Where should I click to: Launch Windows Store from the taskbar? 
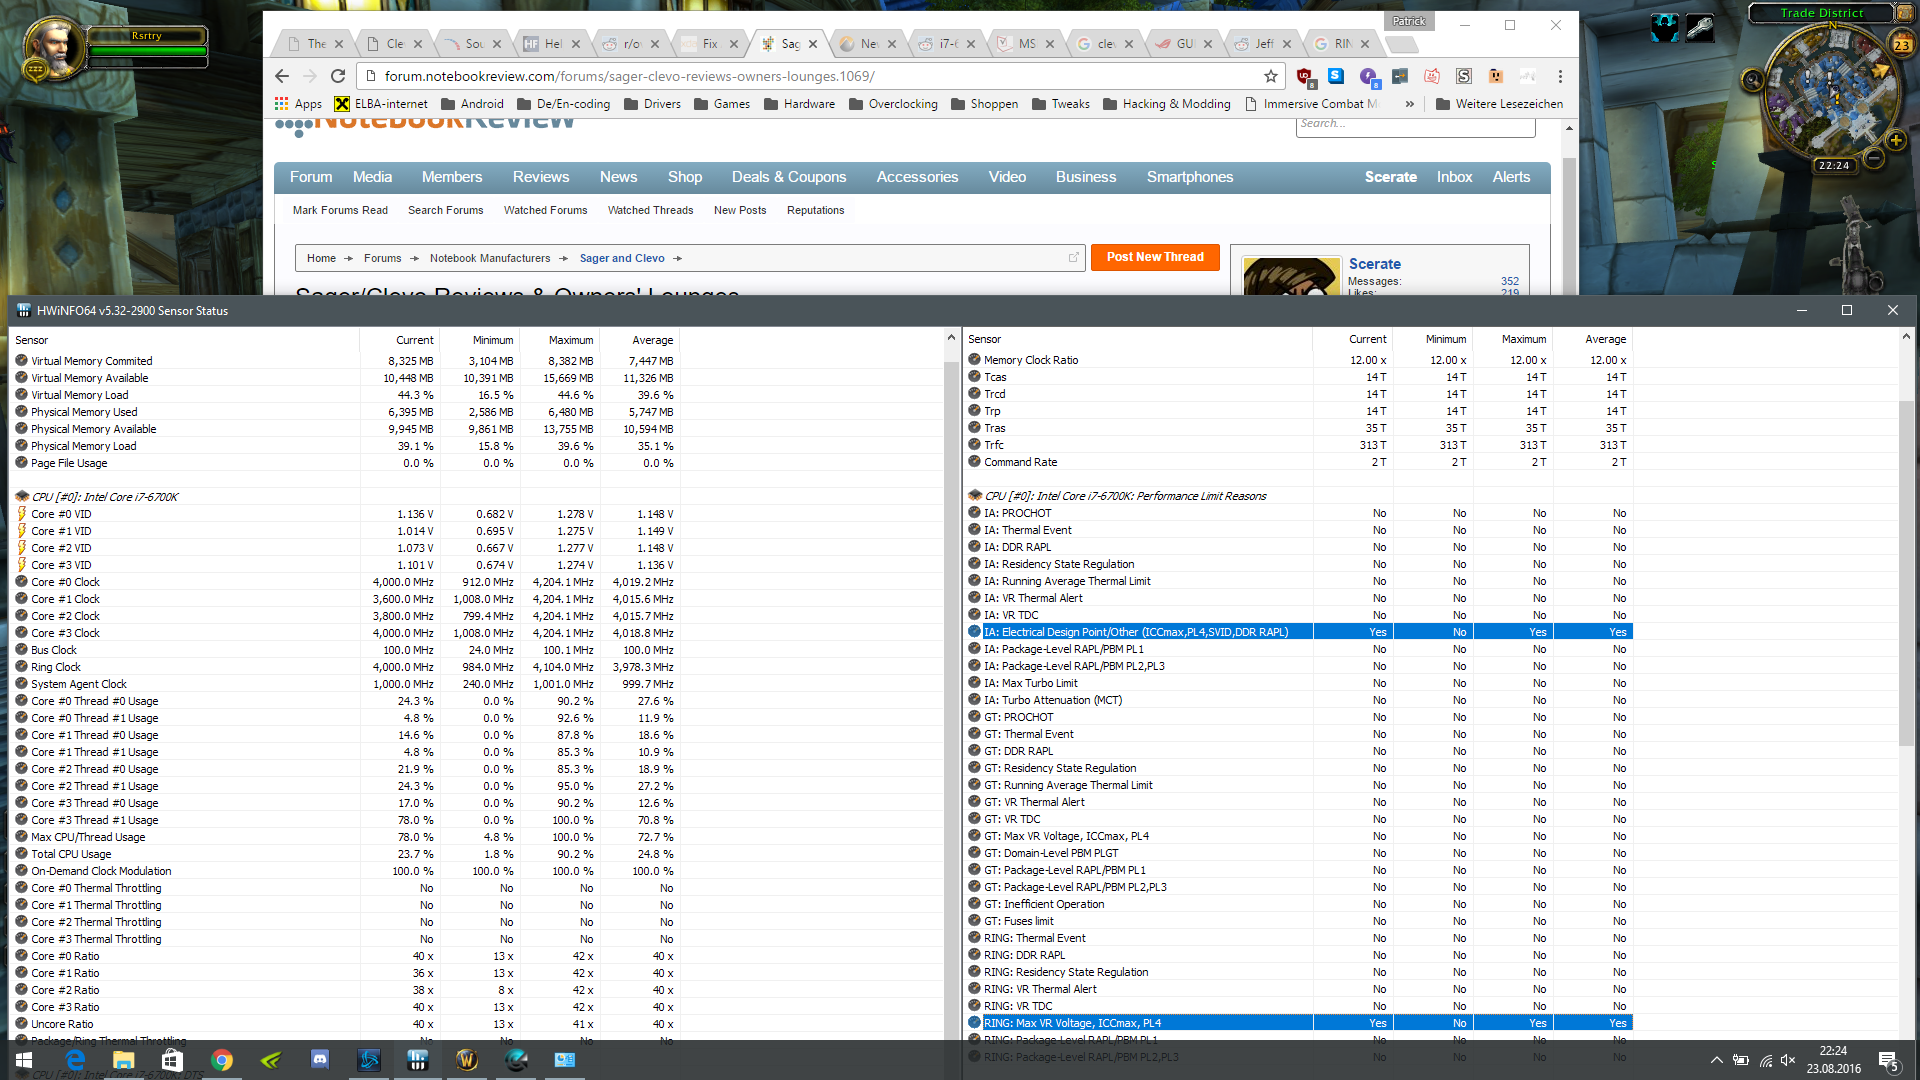[x=172, y=1060]
